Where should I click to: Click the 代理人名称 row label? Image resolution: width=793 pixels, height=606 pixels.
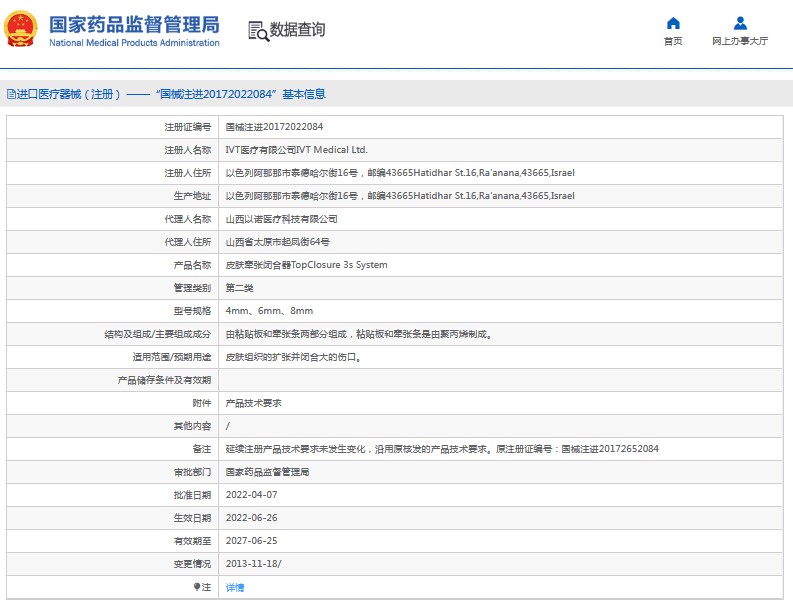click(x=188, y=219)
